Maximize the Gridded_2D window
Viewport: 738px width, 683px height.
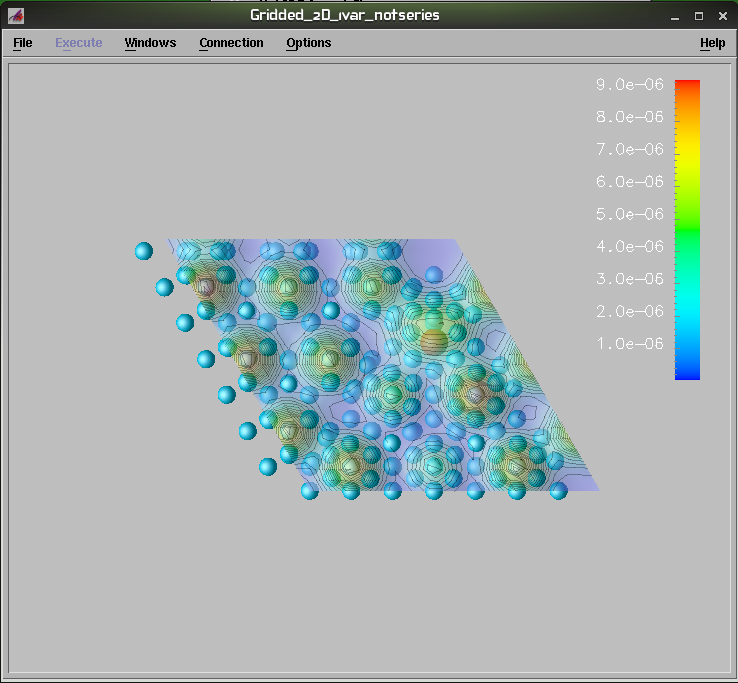click(698, 15)
